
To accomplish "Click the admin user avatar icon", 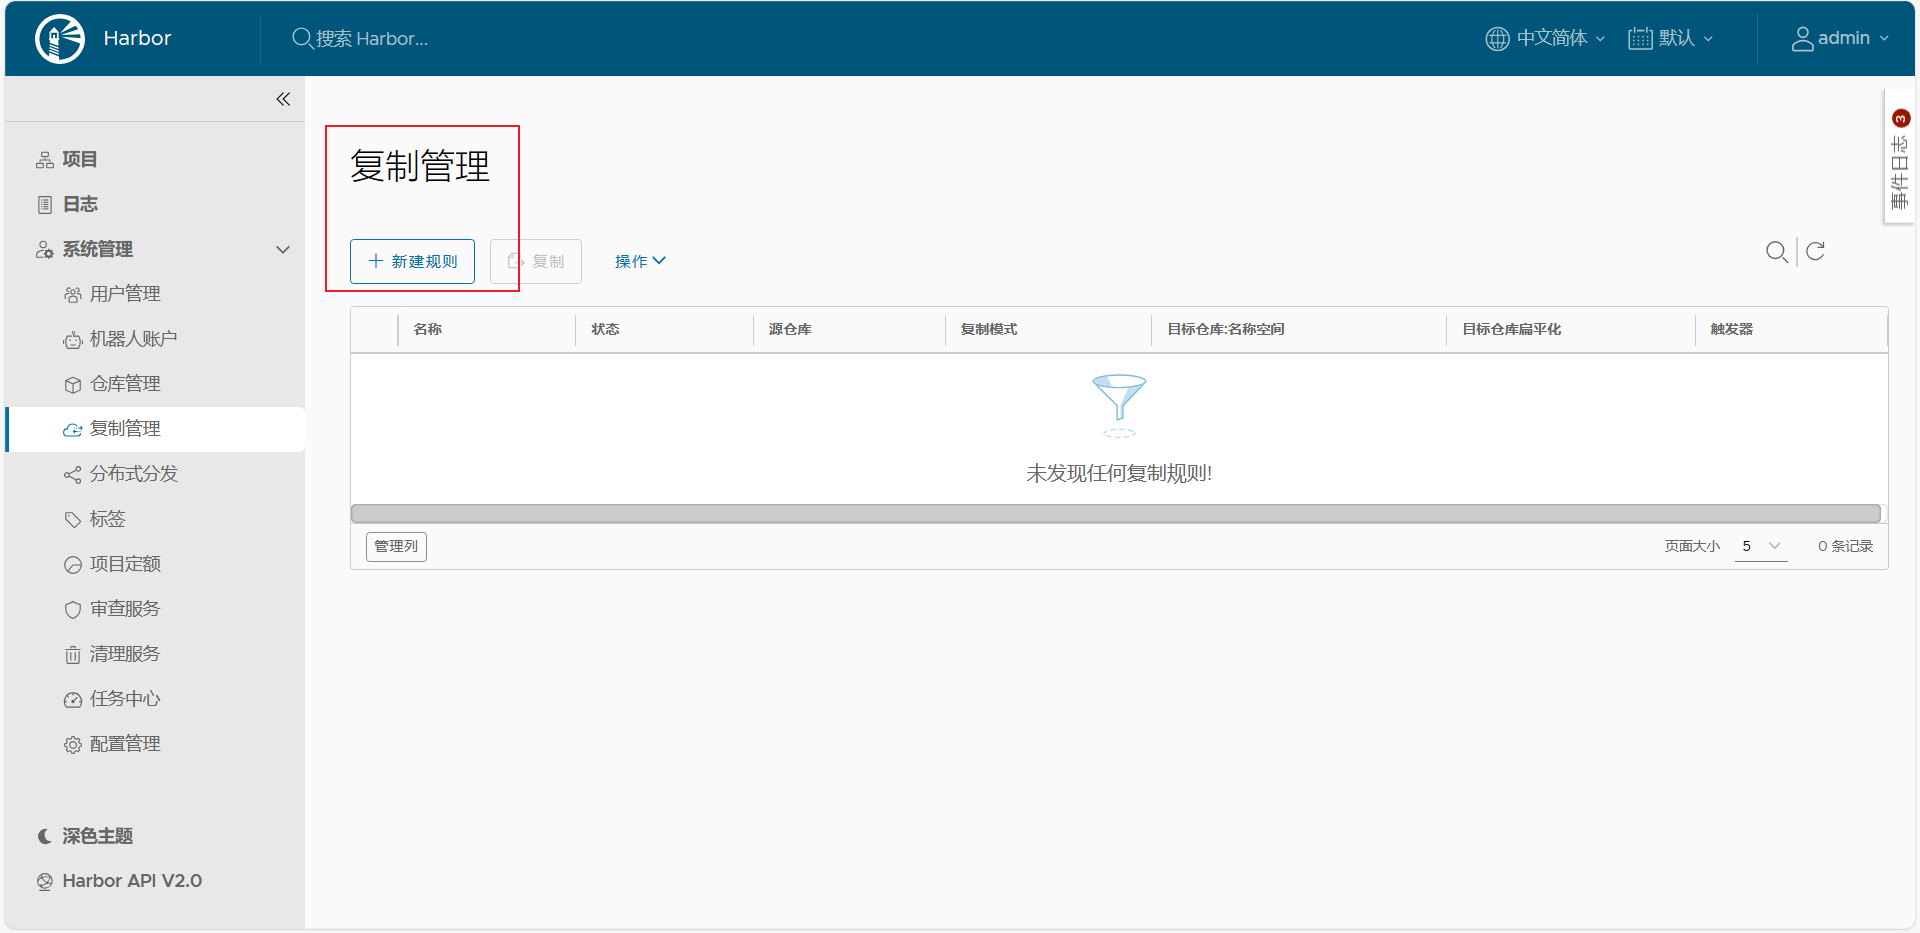I will click(x=1802, y=39).
